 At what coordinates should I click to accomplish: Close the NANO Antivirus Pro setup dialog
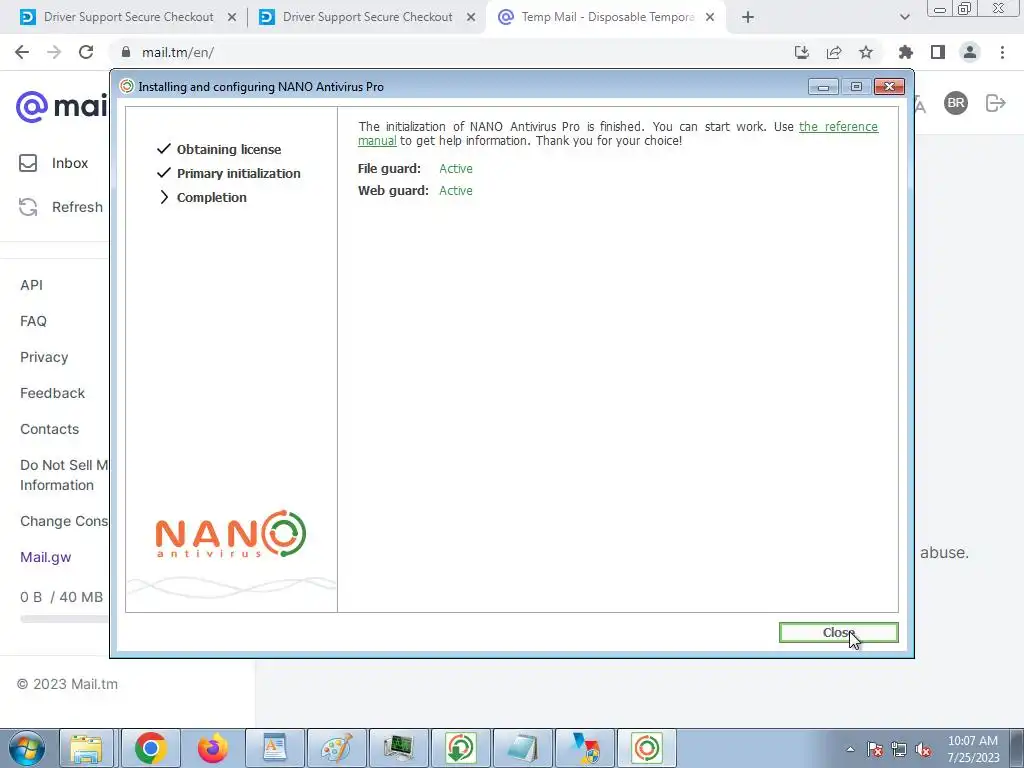[x=839, y=632]
